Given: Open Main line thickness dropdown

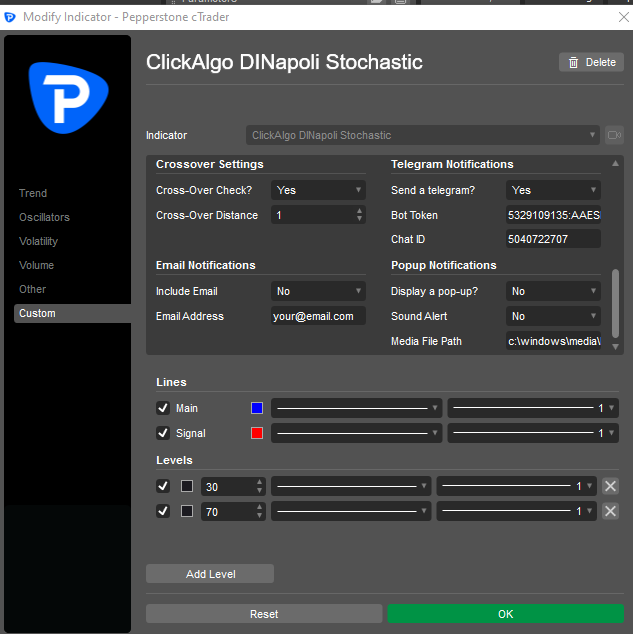Looking at the screenshot, I should [533, 408].
